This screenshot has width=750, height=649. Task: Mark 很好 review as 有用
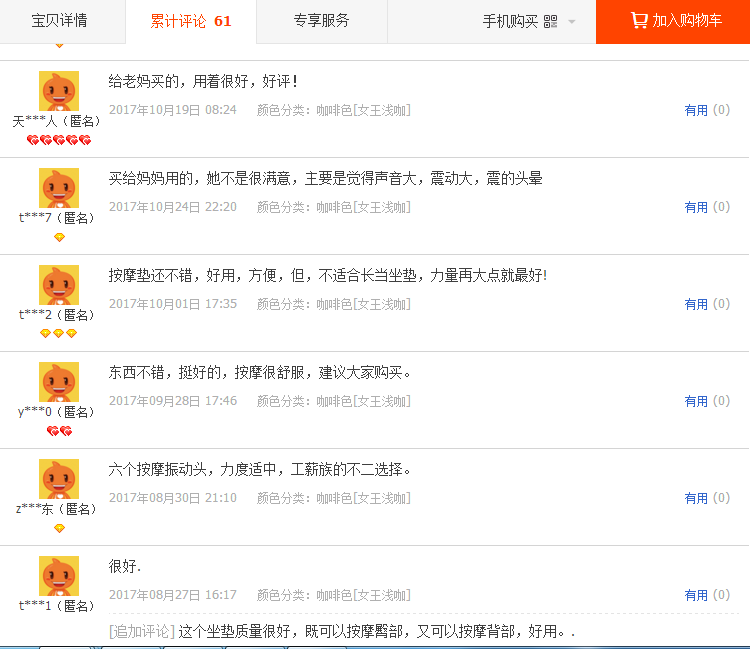(696, 596)
